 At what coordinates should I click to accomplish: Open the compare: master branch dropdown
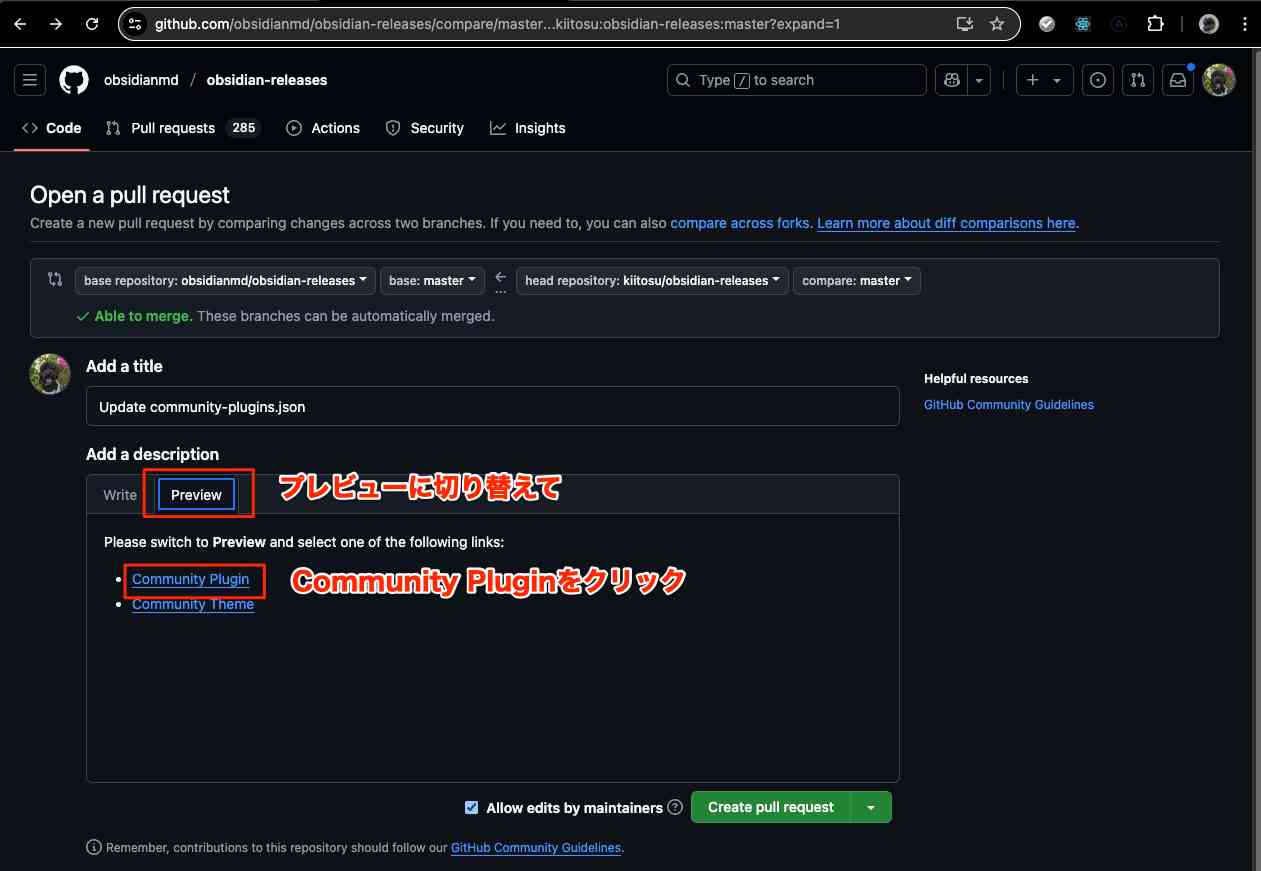click(856, 281)
